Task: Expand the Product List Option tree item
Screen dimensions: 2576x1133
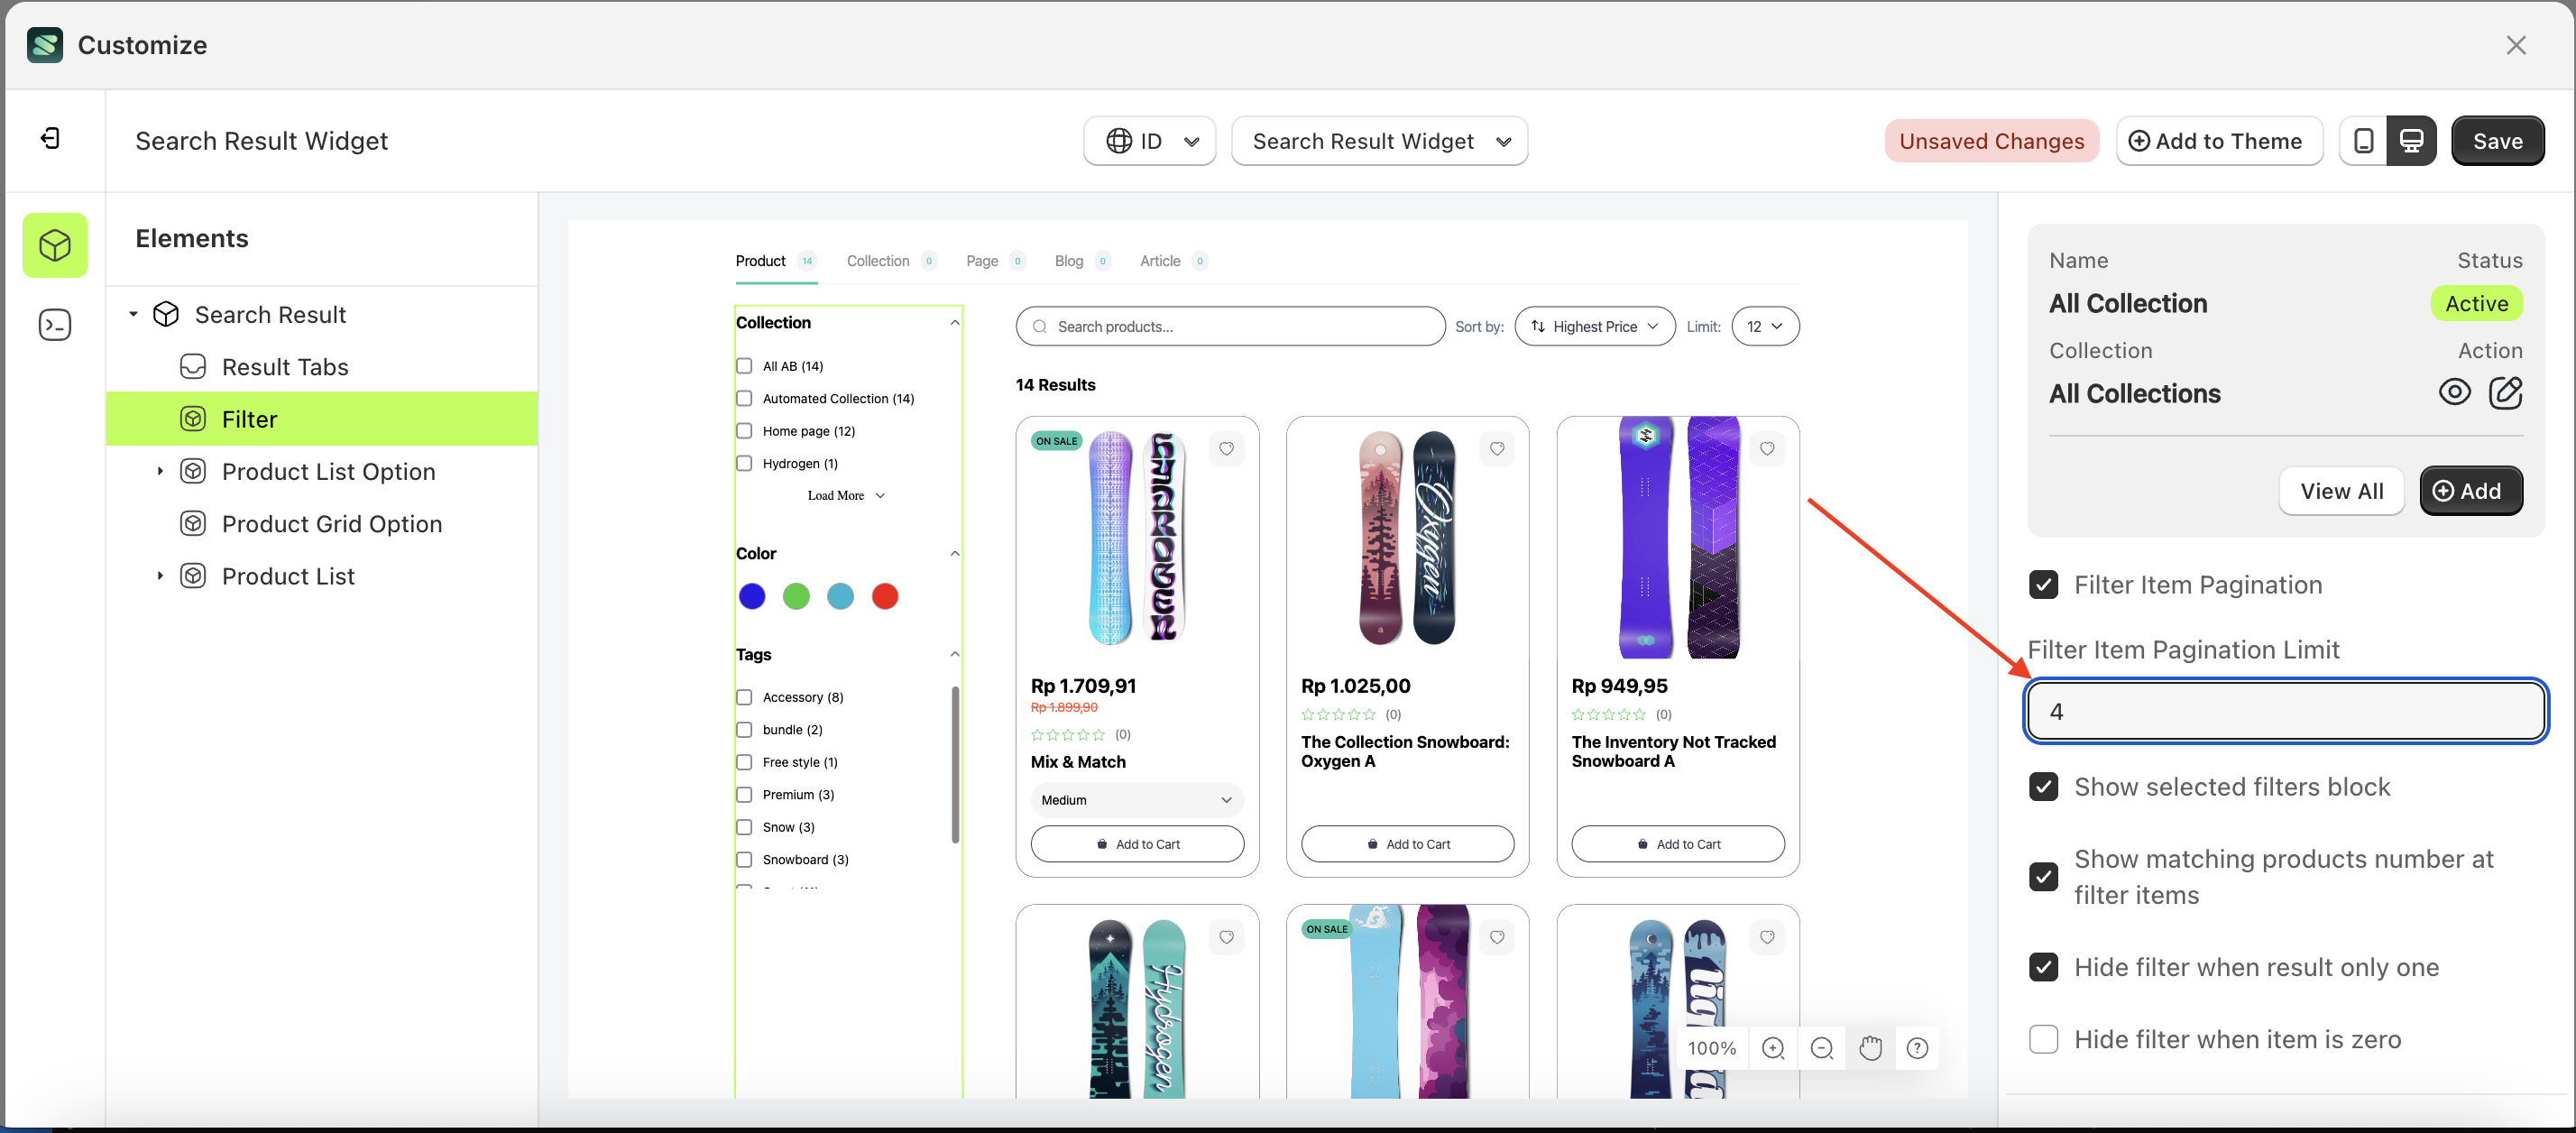Action: coord(160,471)
